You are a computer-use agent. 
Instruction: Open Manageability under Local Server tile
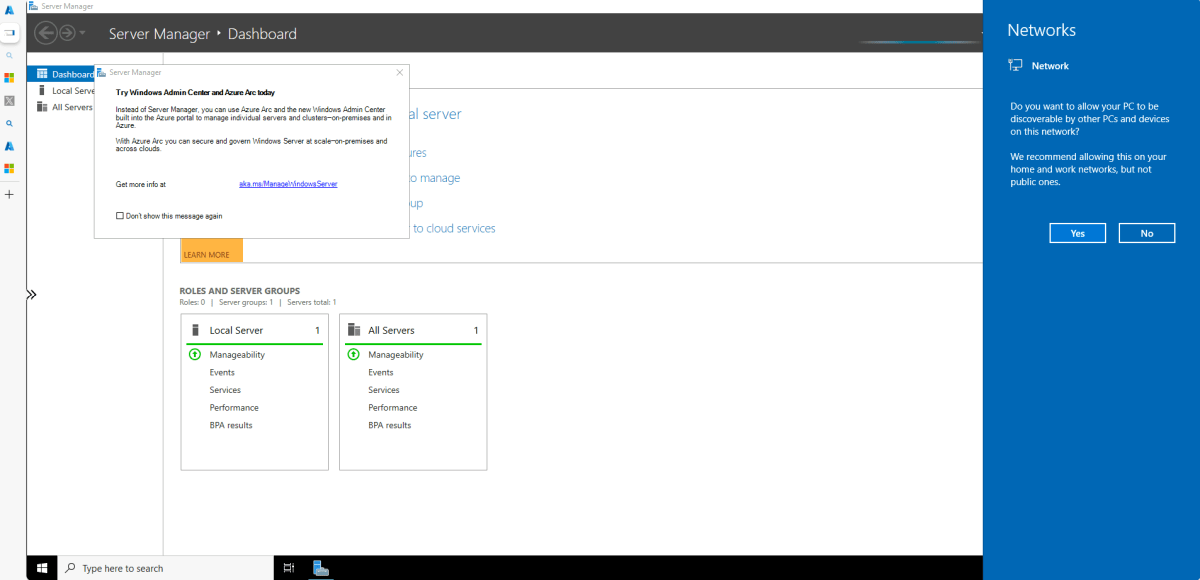click(237, 355)
